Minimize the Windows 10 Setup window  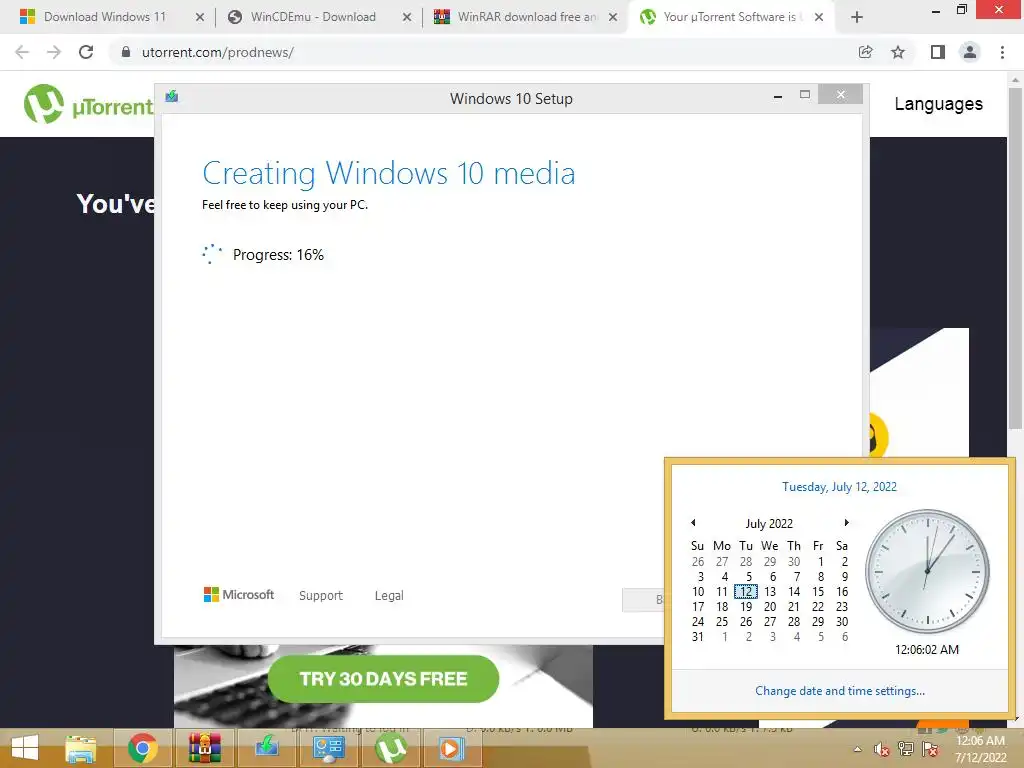click(x=778, y=96)
